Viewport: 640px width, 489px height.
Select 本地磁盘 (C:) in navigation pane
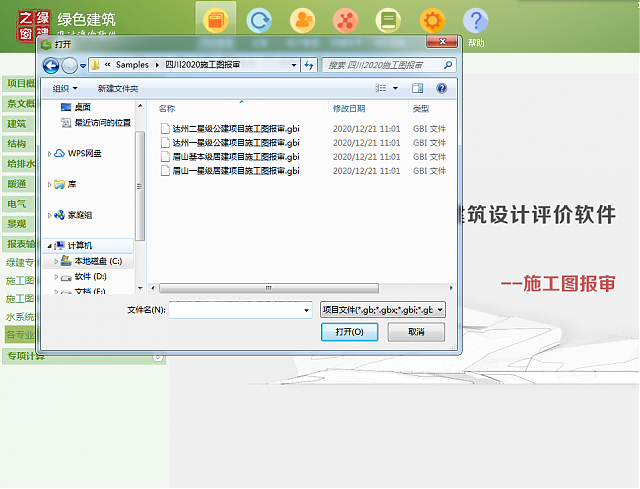pyautogui.click(x=97, y=261)
